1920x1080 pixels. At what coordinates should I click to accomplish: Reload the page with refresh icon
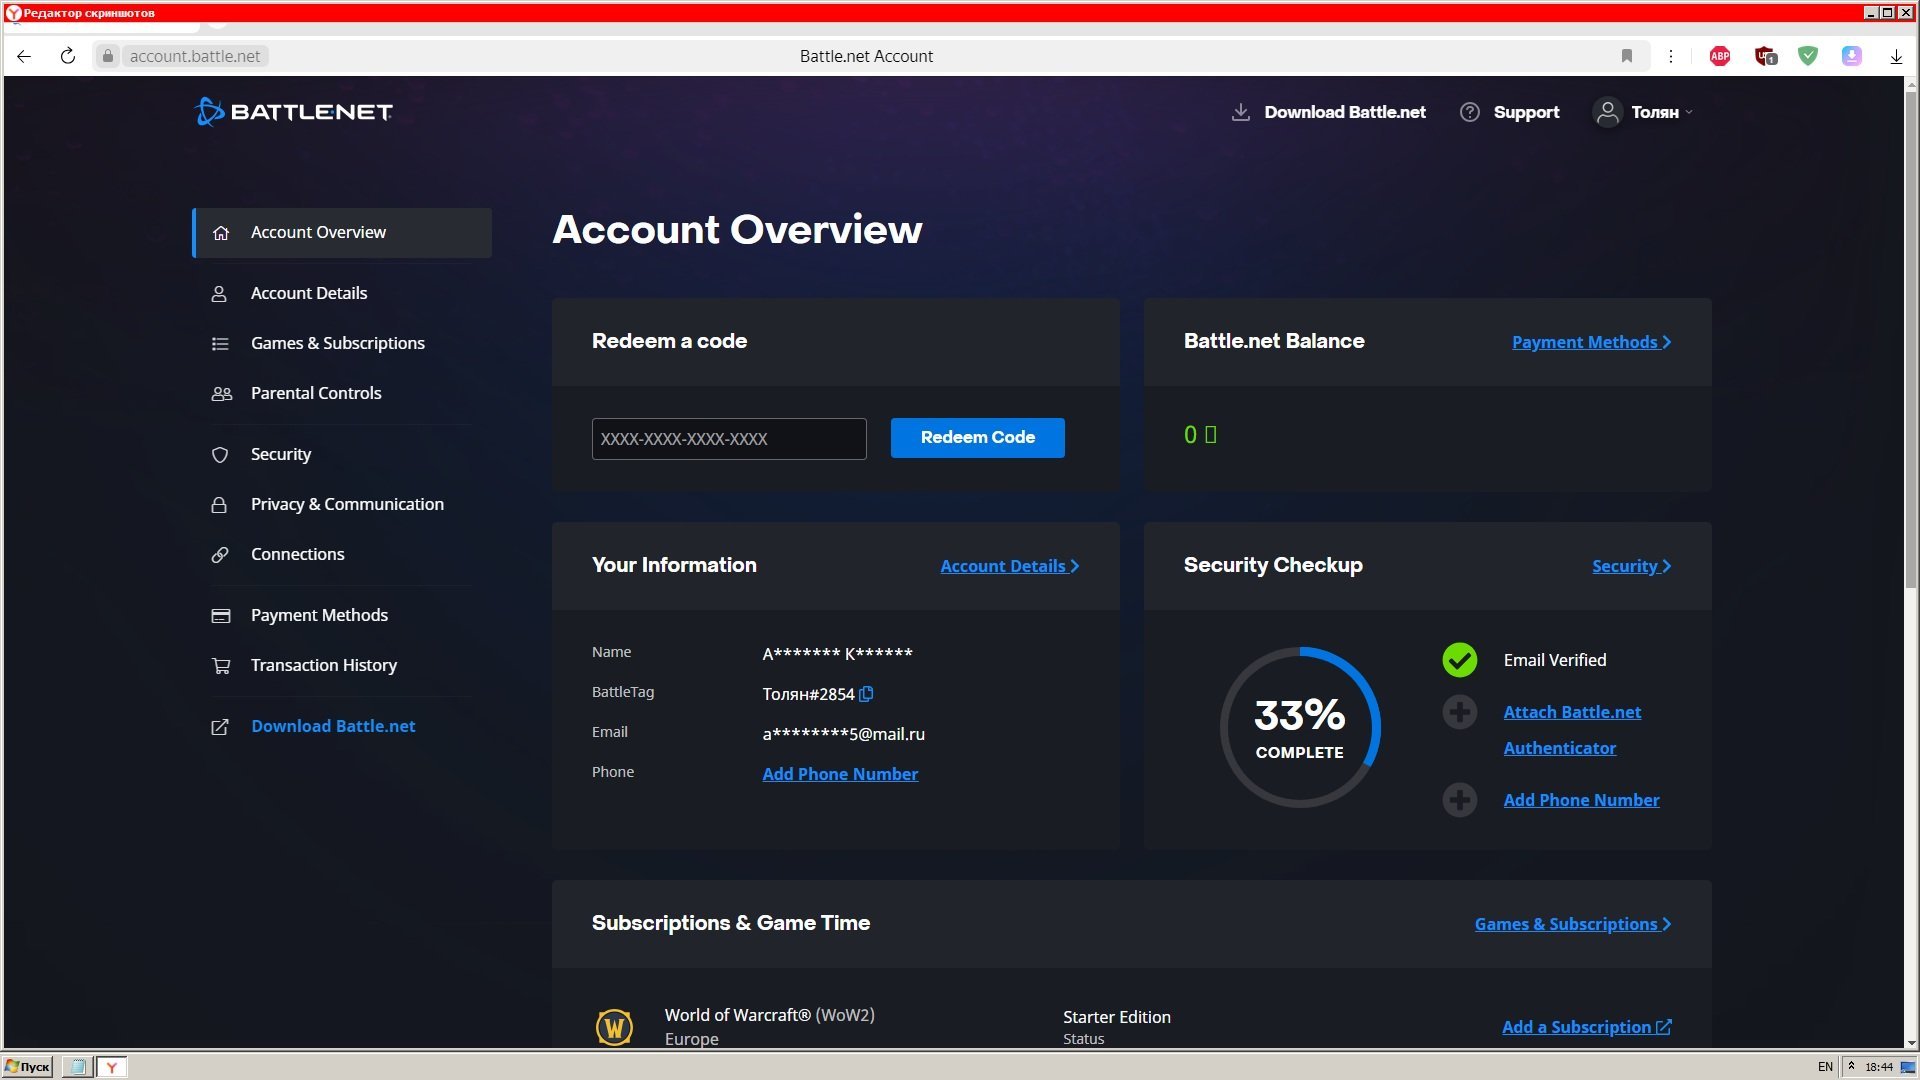pyautogui.click(x=67, y=56)
